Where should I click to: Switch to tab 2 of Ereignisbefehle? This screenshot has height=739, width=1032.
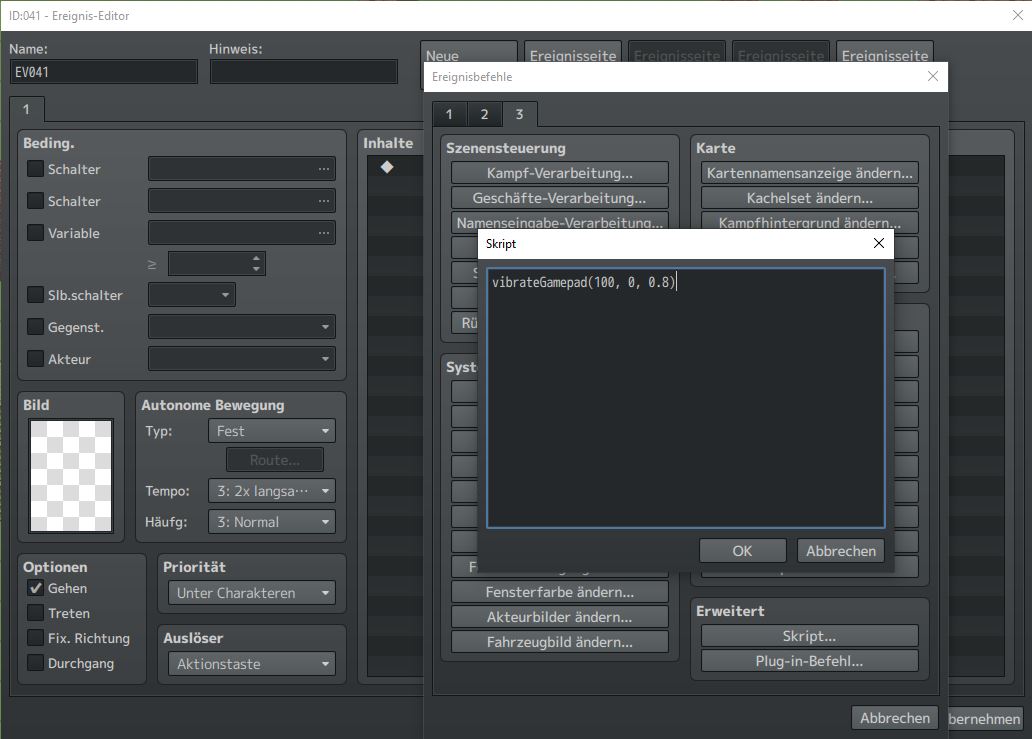[x=484, y=114]
